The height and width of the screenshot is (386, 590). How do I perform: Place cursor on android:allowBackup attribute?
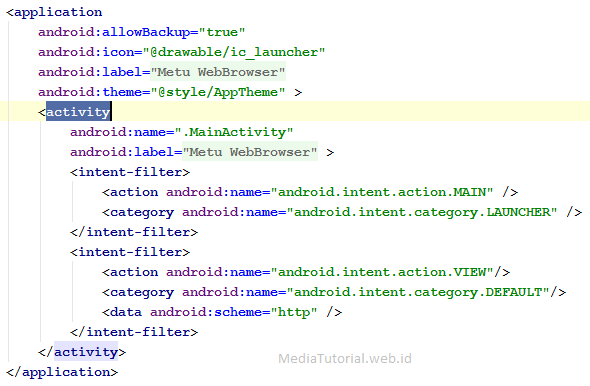pyautogui.click(x=114, y=32)
